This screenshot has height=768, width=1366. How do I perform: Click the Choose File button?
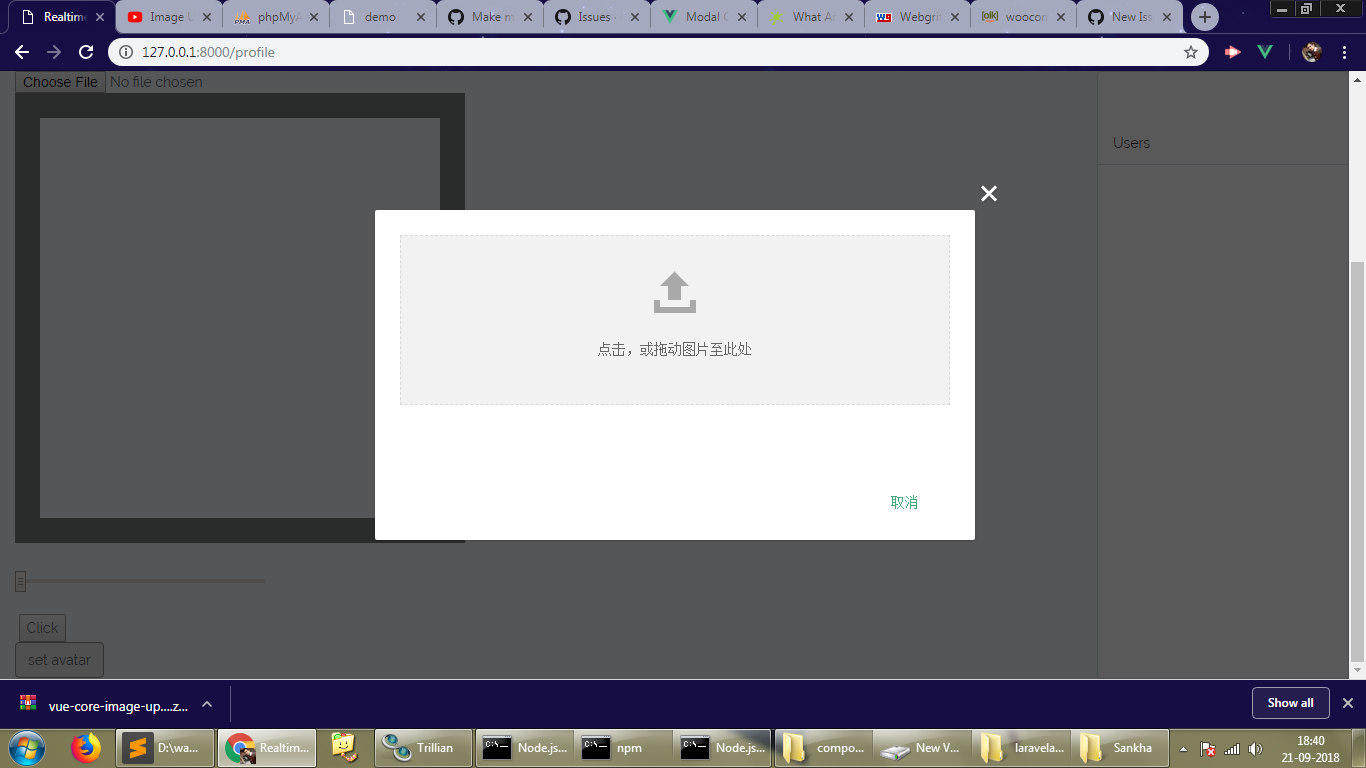60,82
